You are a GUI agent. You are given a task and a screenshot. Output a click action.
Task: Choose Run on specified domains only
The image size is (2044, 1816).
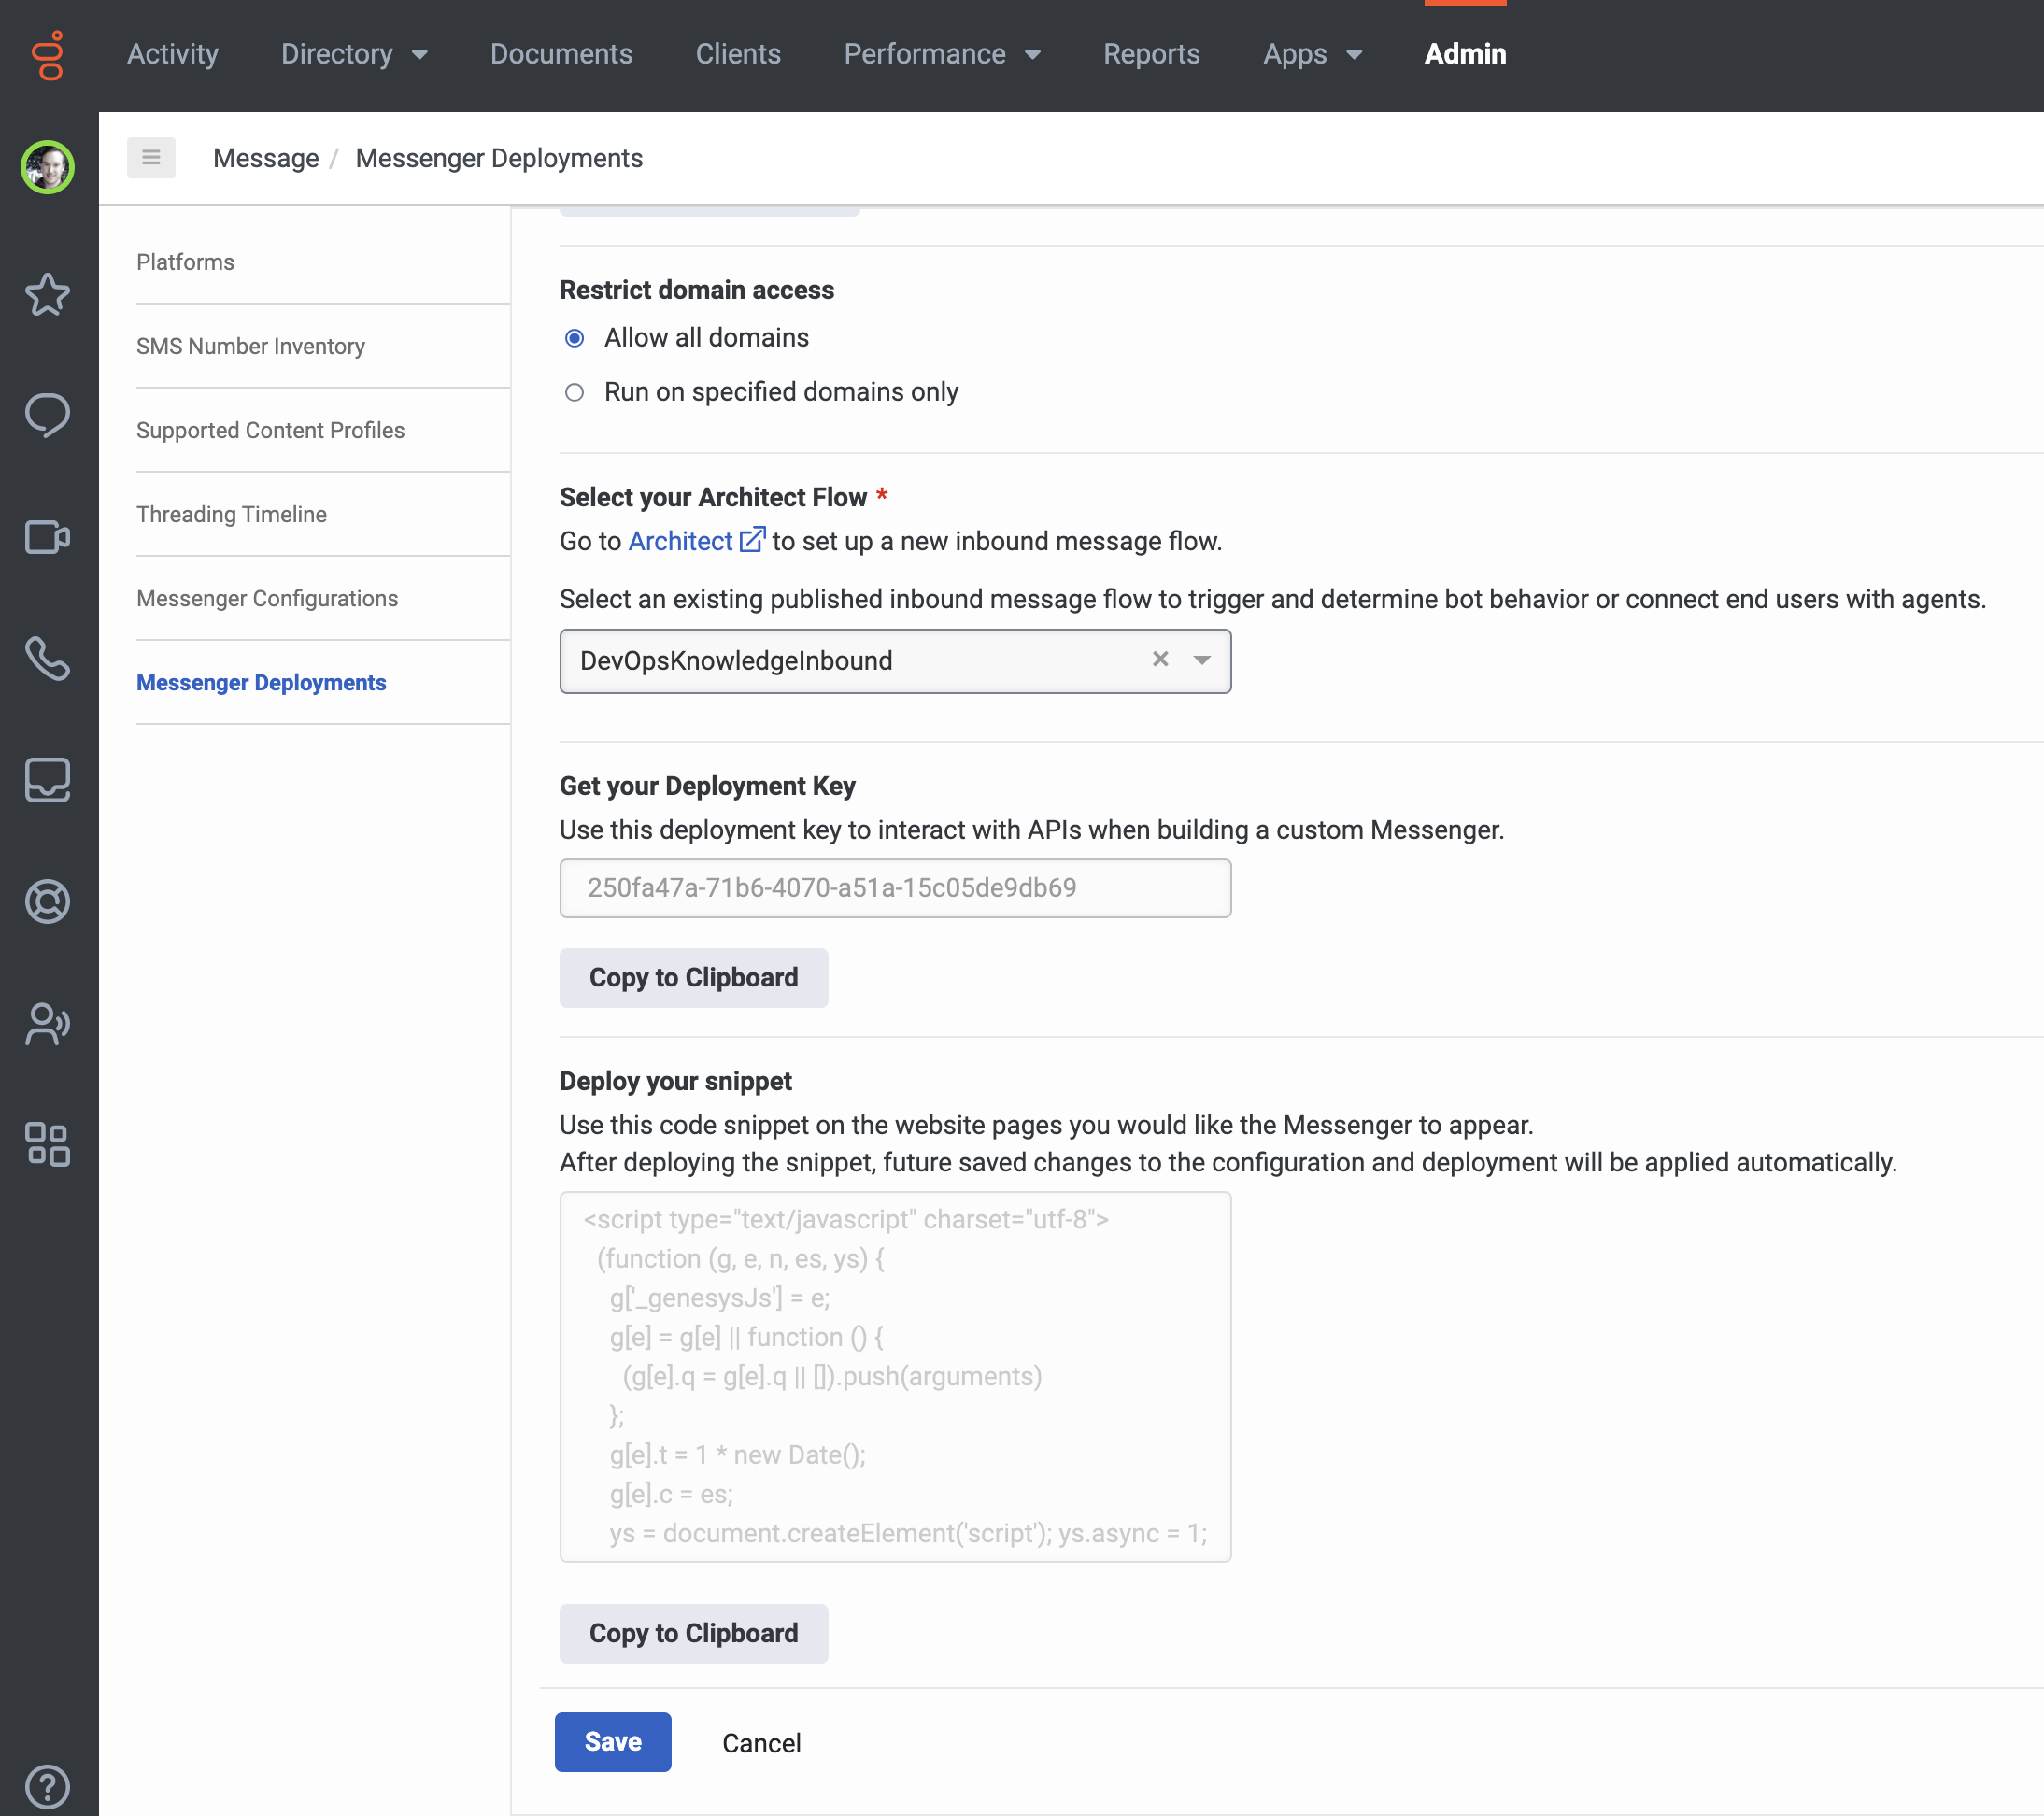coord(574,393)
